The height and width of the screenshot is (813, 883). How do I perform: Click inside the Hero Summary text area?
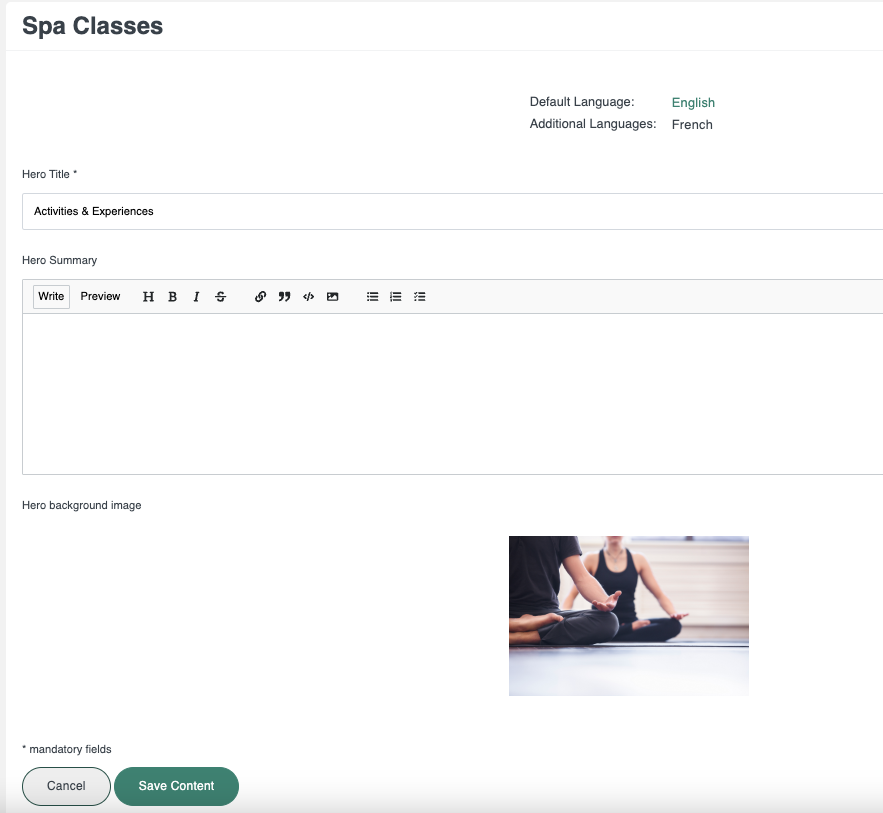tap(452, 394)
